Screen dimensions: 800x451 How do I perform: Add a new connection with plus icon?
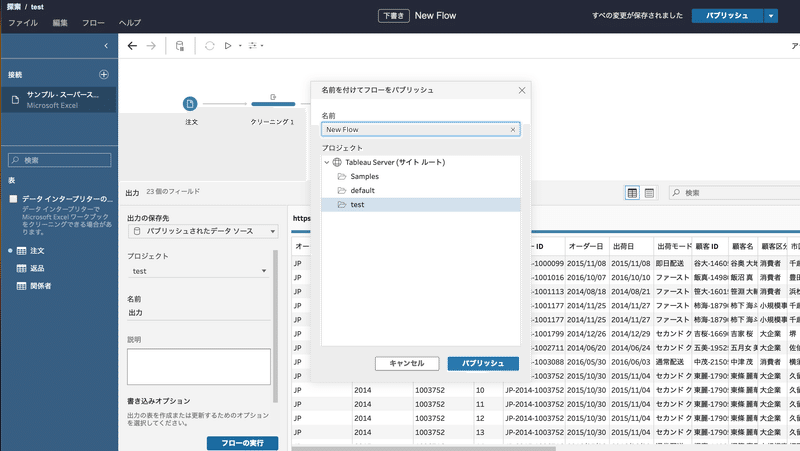(104, 74)
